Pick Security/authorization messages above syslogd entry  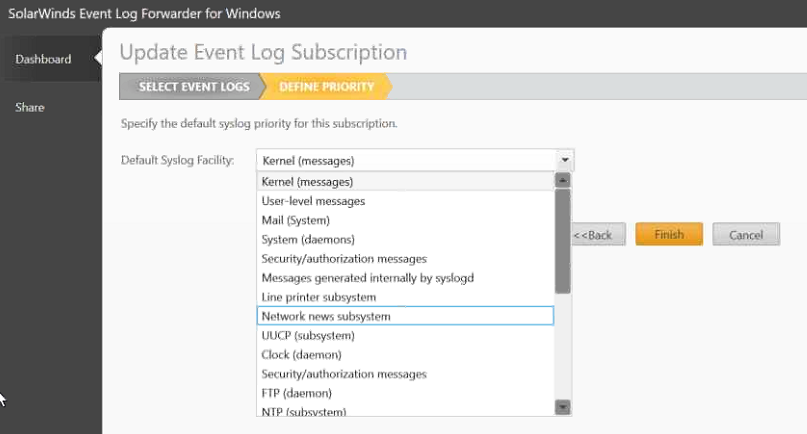click(406, 258)
